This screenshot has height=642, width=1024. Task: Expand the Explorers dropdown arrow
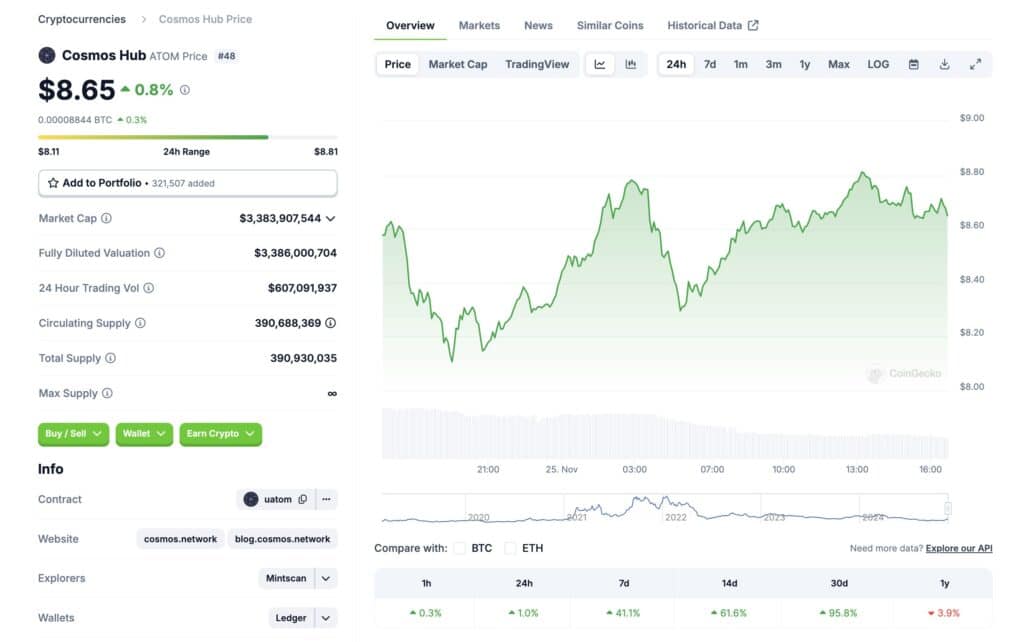click(x=326, y=579)
